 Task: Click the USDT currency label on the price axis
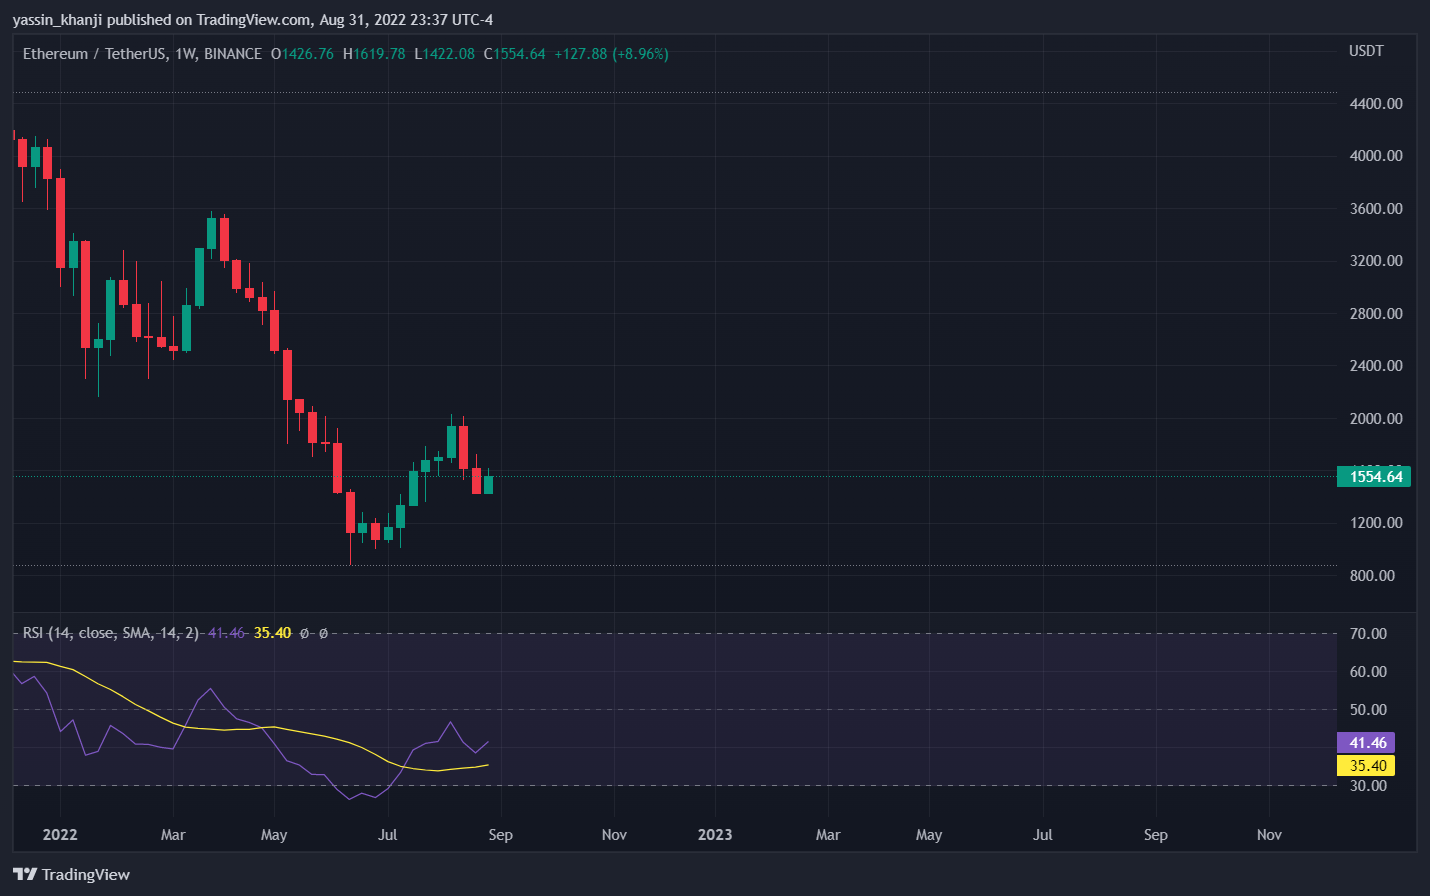(1366, 51)
